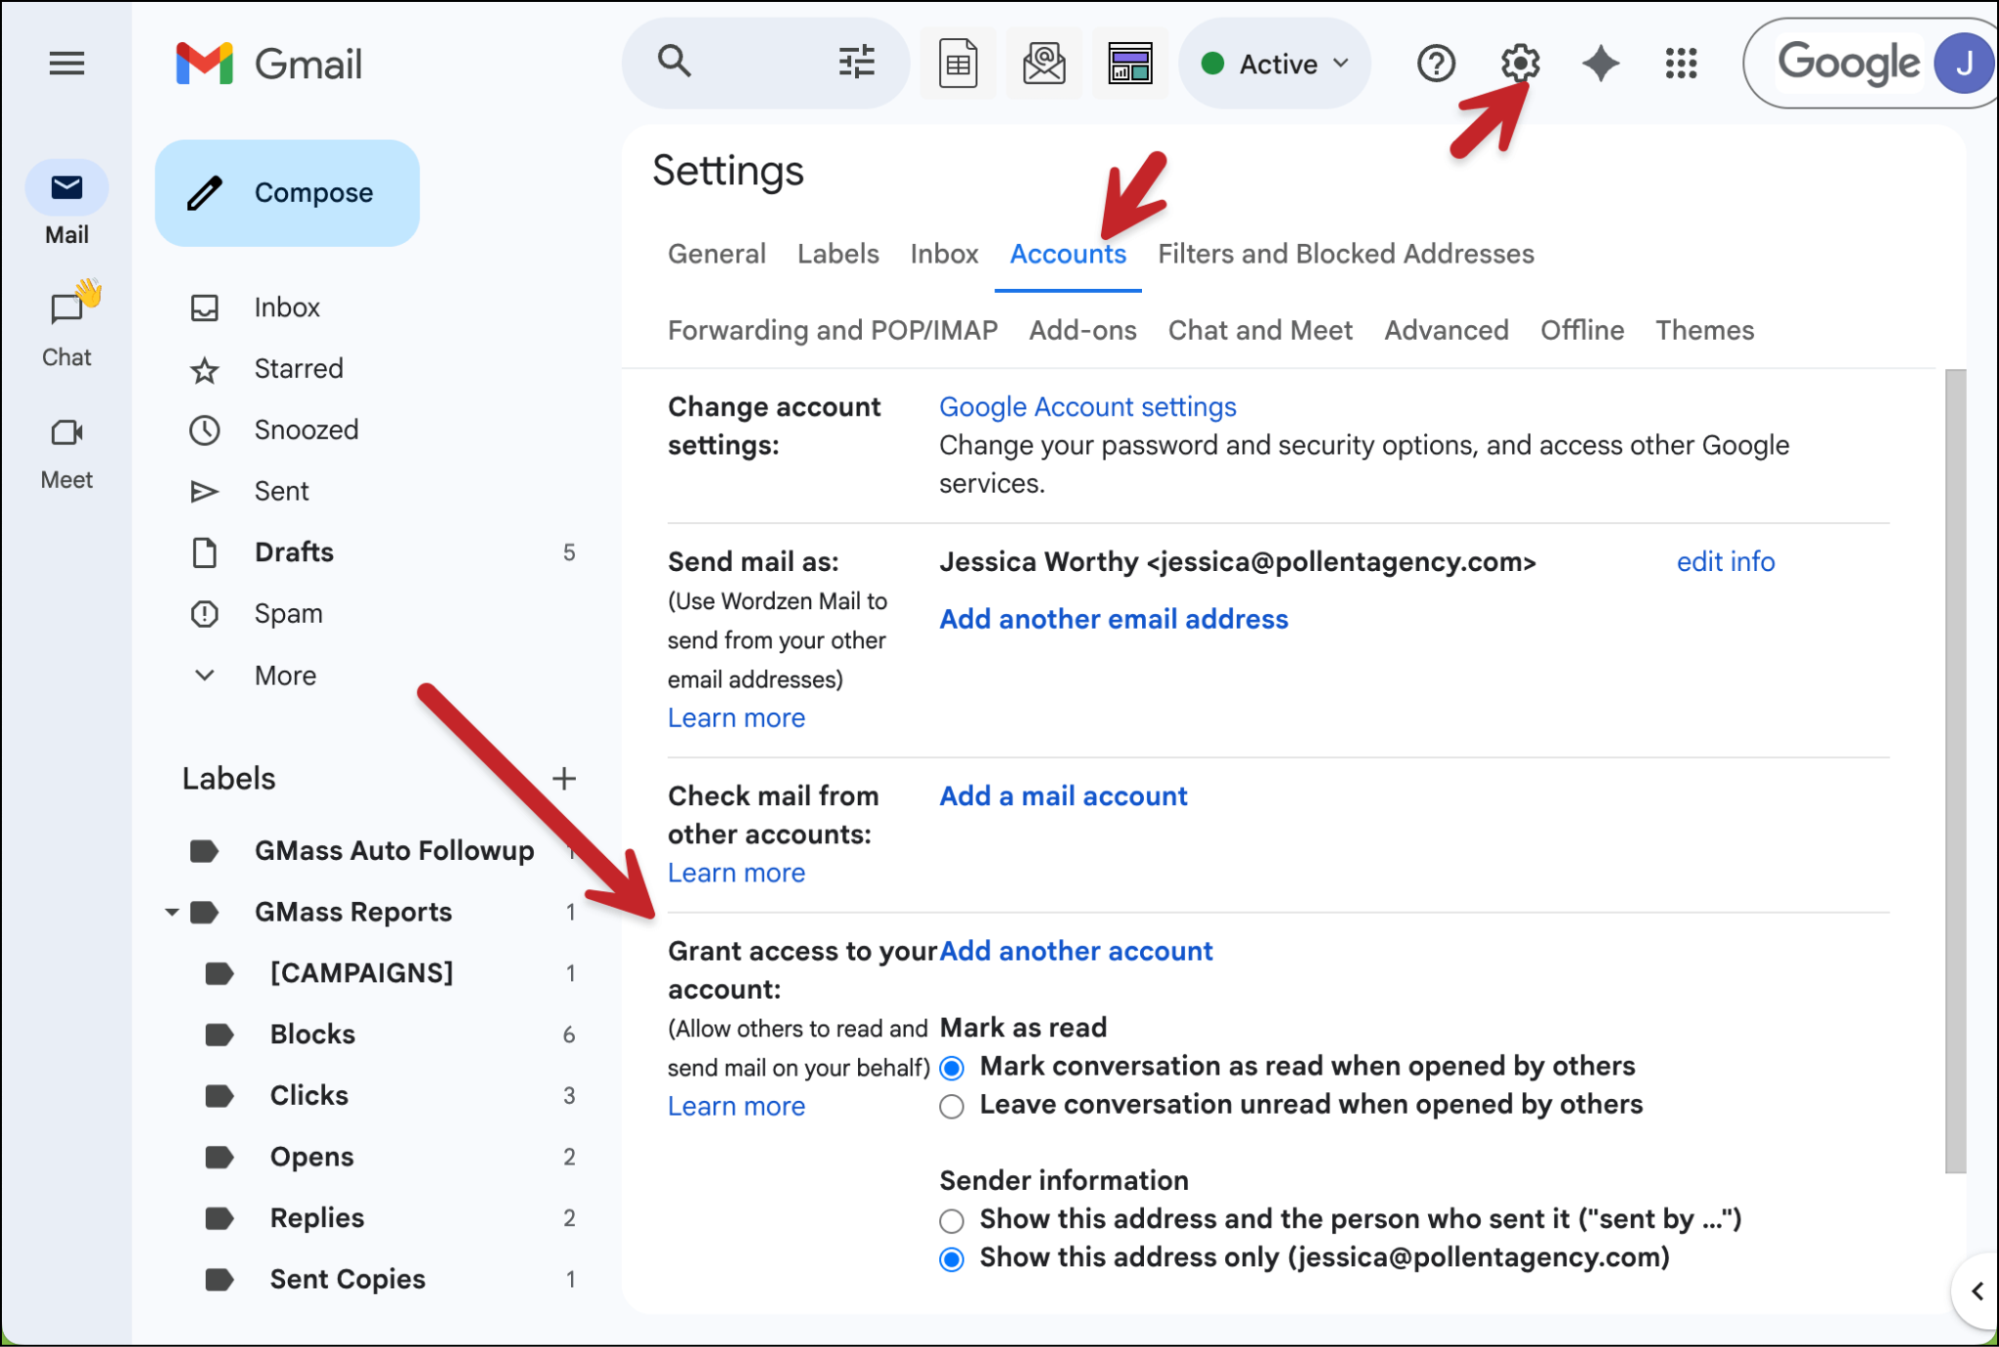Click the search magnifier icon
The height and width of the screenshot is (1347, 1999).
[x=674, y=62]
